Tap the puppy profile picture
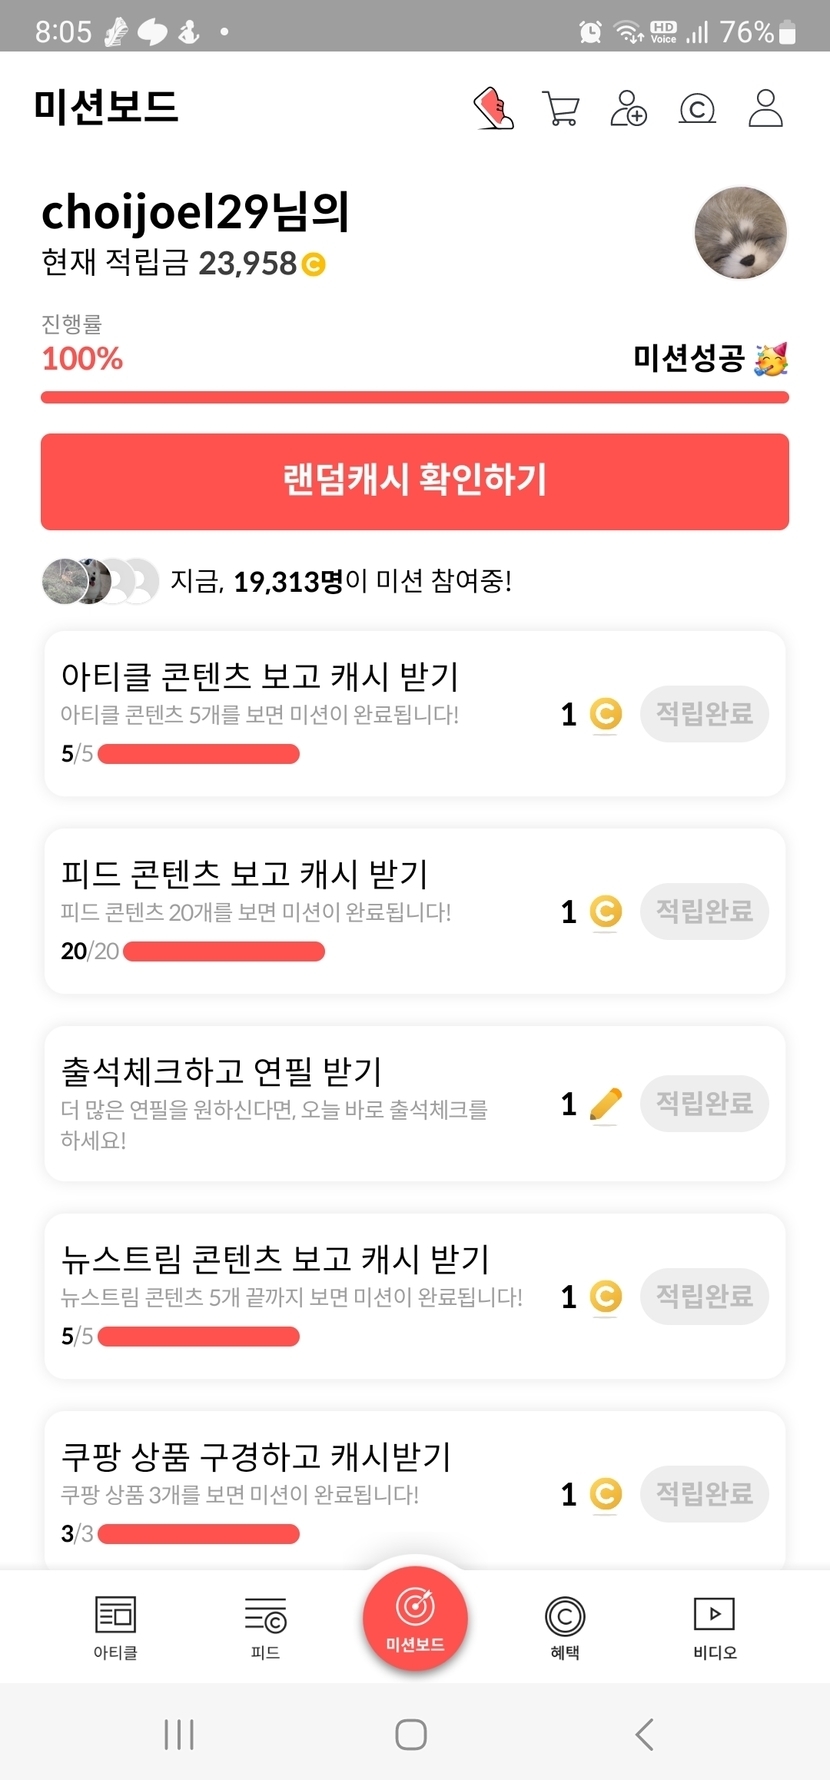830x1780 pixels. 741,233
